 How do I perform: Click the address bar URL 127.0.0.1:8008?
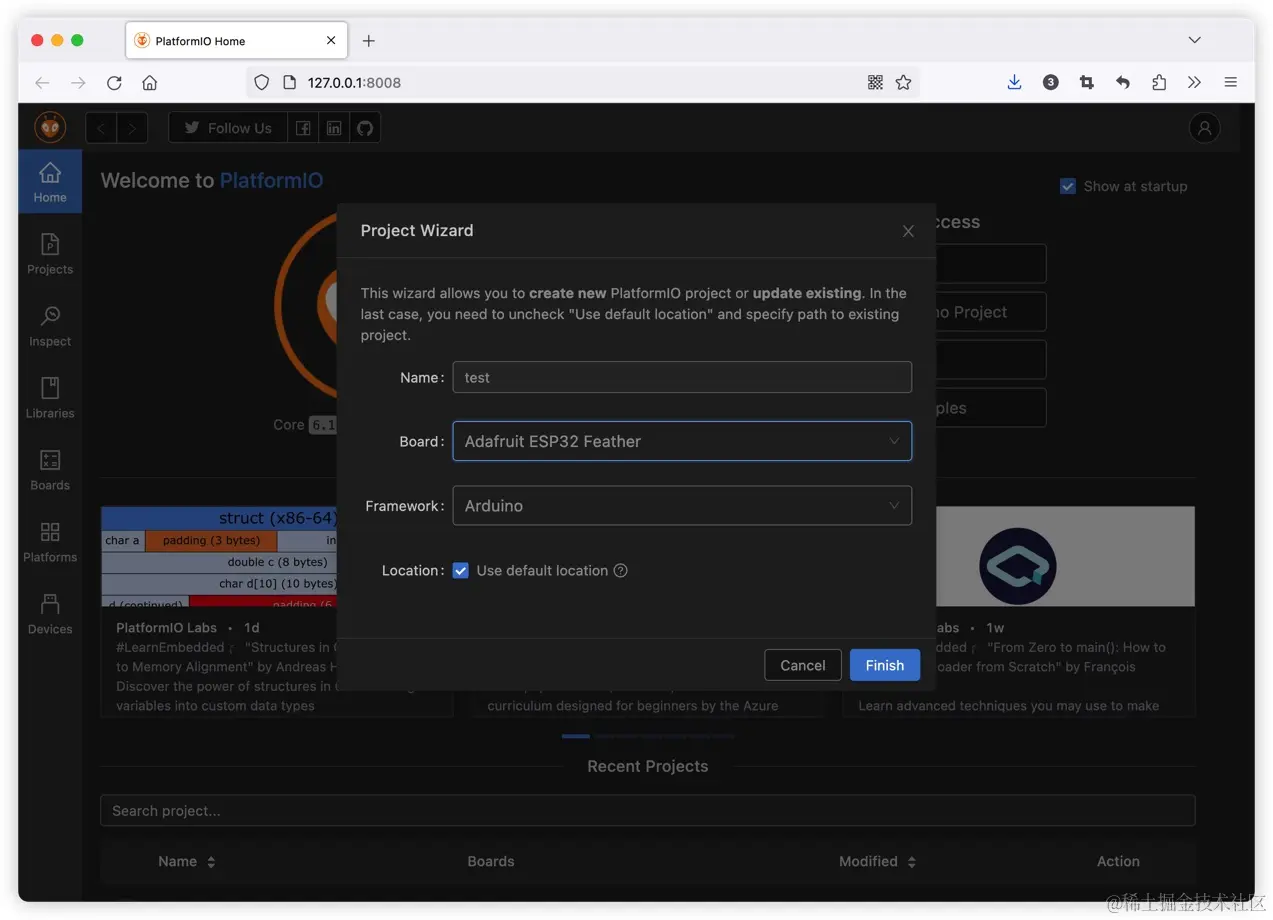354,83
